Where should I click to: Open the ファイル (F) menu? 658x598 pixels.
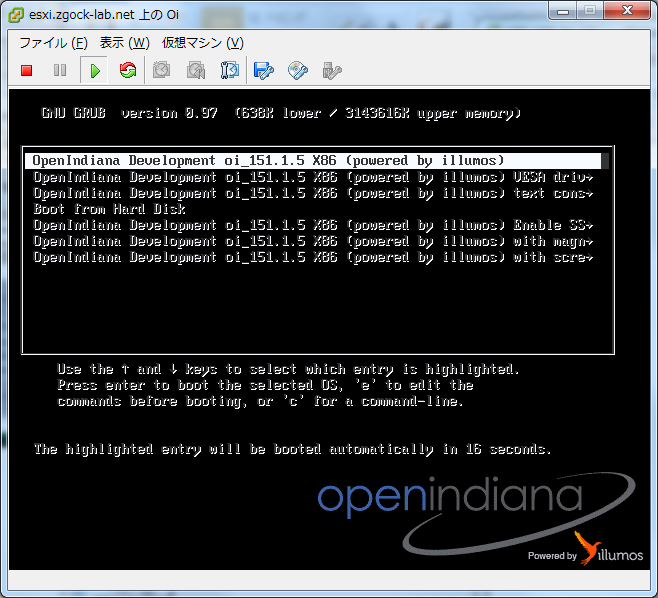click(x=54, y=43)
